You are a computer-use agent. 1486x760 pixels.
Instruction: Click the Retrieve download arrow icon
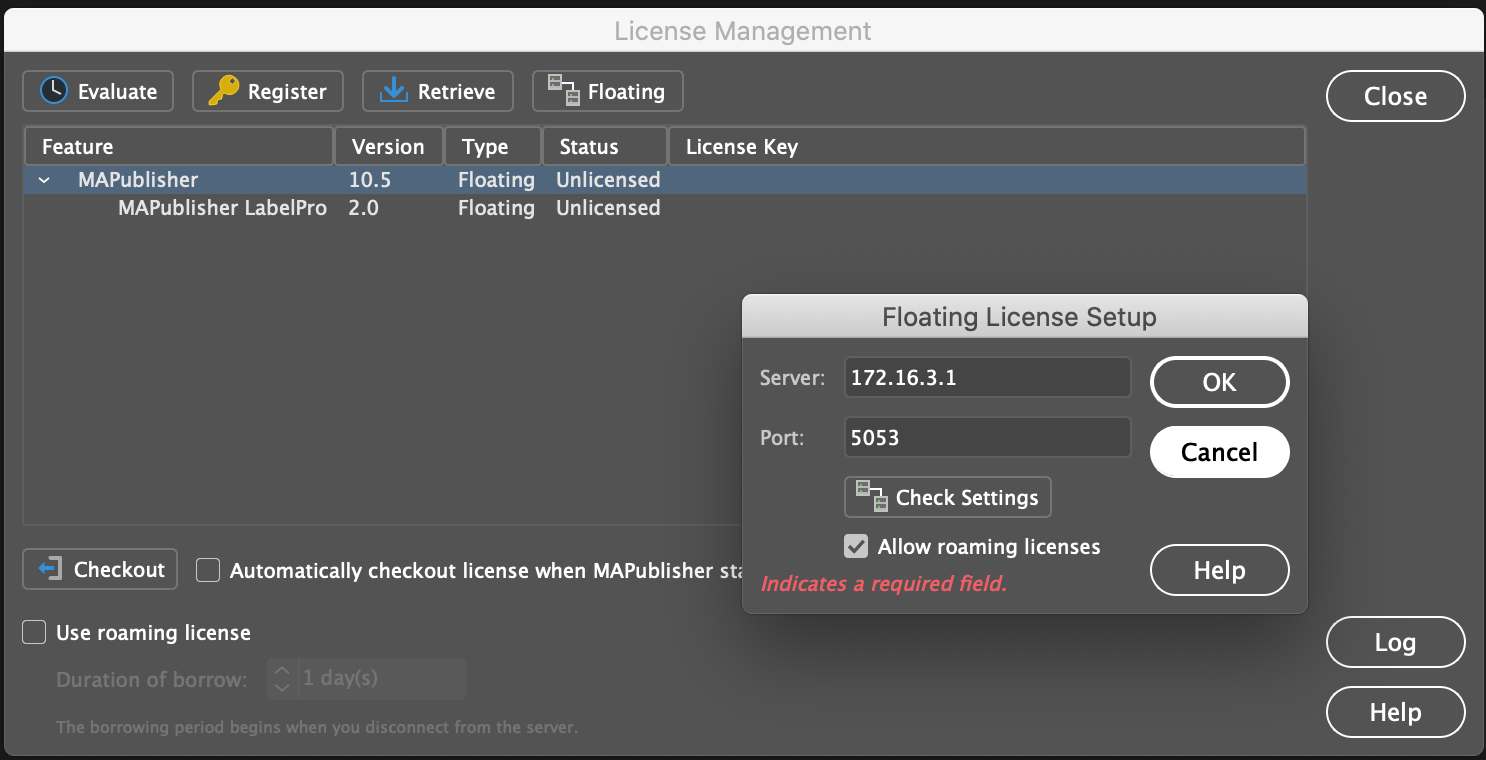394,91
